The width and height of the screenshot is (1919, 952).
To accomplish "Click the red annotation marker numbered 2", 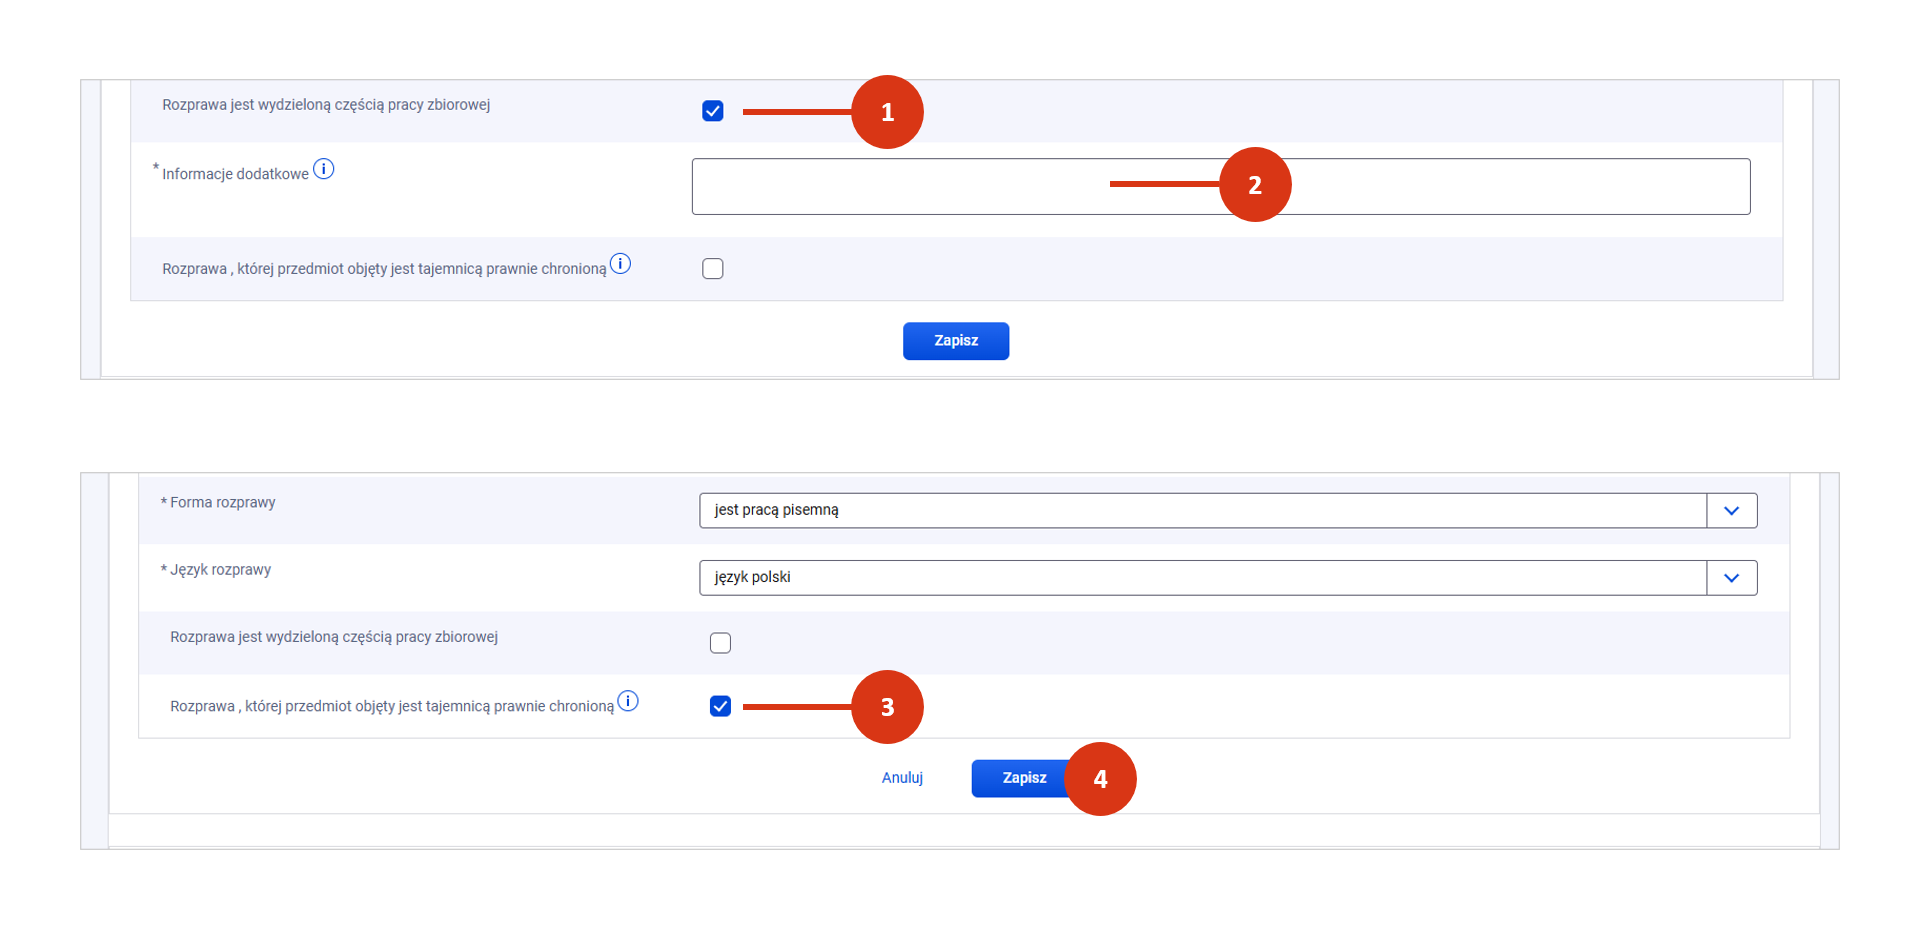I will [1255, 185].
